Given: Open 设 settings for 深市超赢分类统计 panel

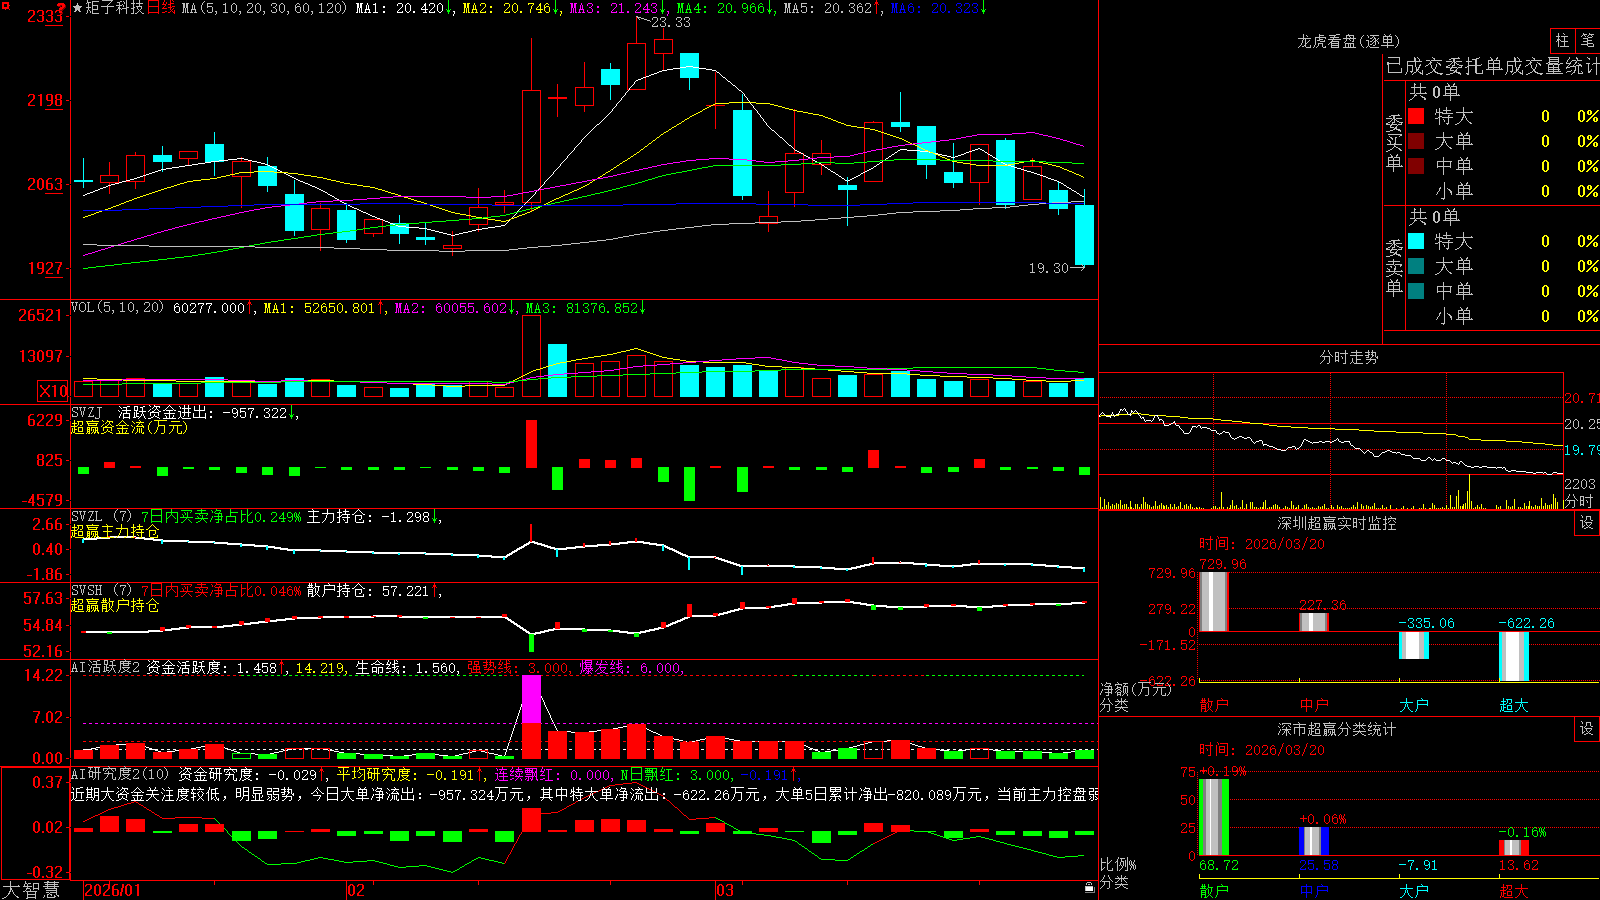Looking at the screenshot, I should [1587, 729].
